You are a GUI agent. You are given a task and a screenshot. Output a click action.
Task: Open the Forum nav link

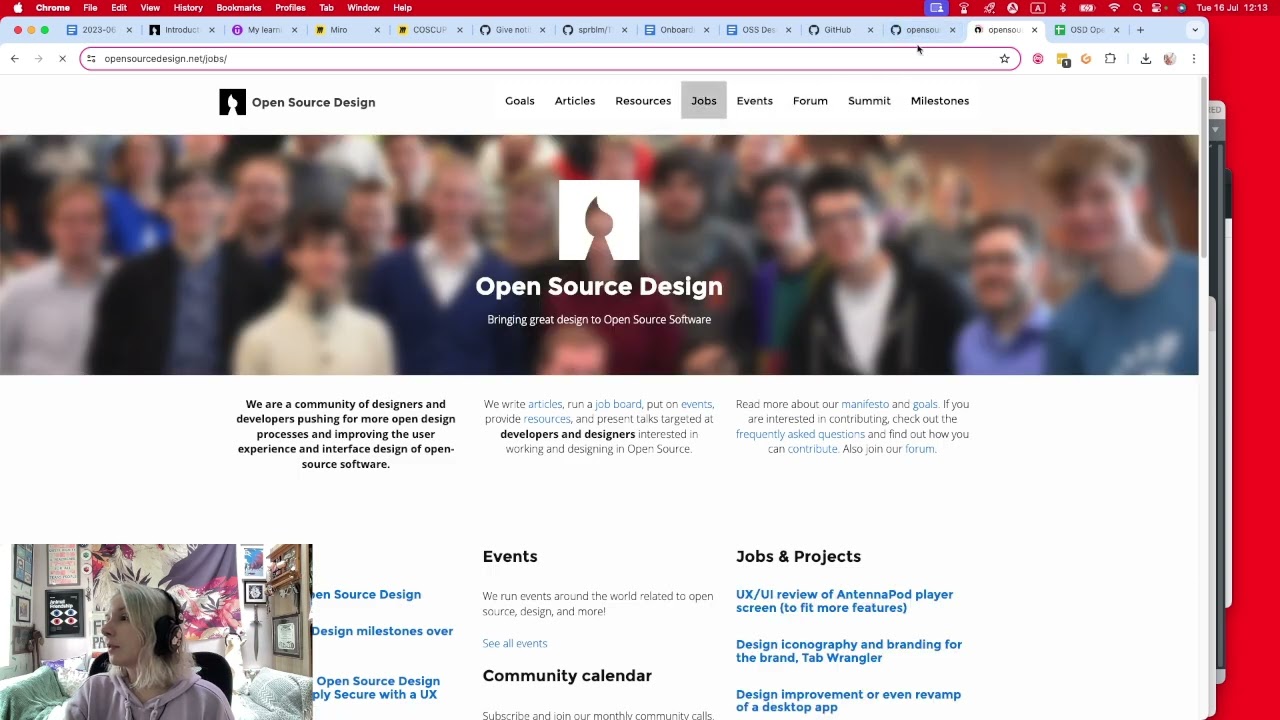[x=810, y=101]
